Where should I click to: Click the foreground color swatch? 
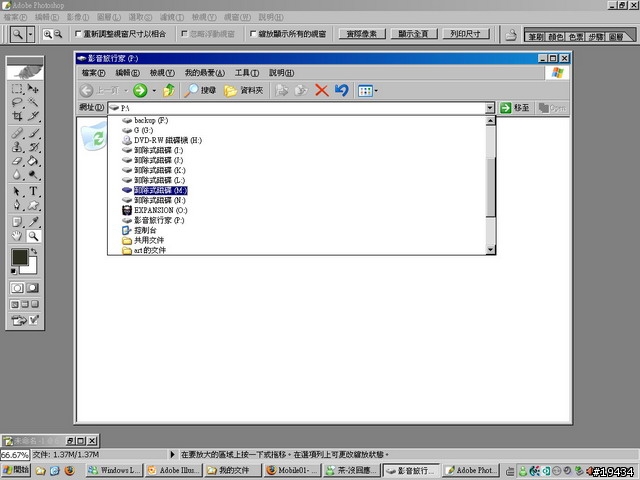coord(19,257)
